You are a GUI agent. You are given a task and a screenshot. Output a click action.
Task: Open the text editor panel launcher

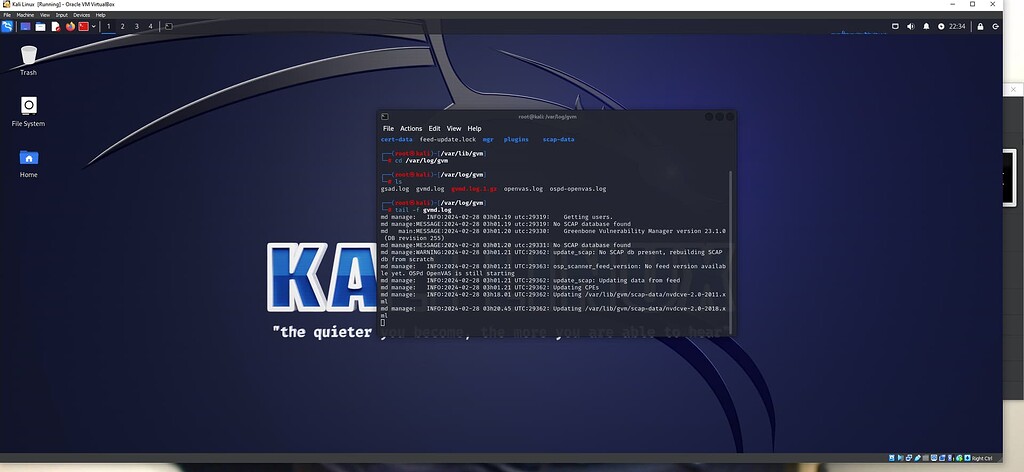[55, 26]
